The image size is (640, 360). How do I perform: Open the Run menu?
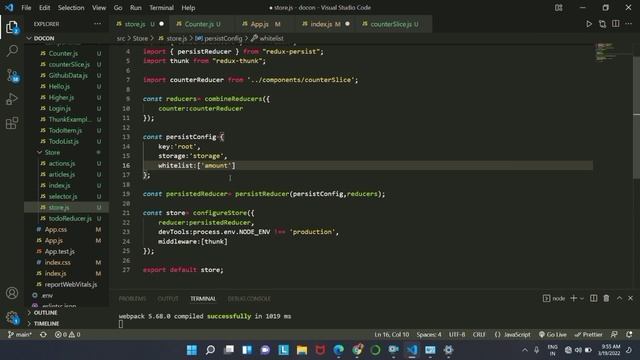coord(136,8)
